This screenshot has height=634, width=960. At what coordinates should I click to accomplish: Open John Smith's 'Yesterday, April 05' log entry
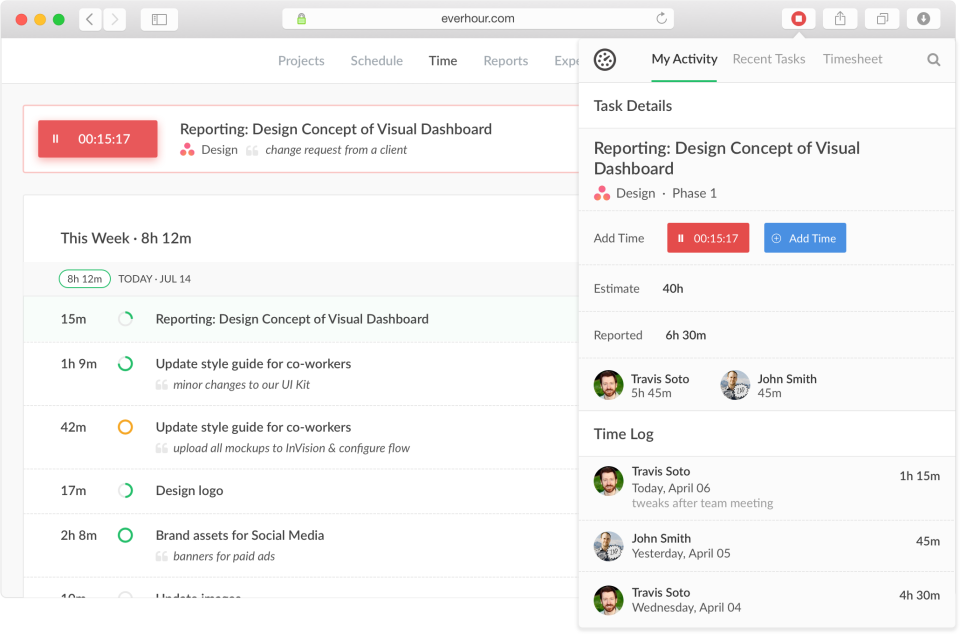[x=767, y=546]
